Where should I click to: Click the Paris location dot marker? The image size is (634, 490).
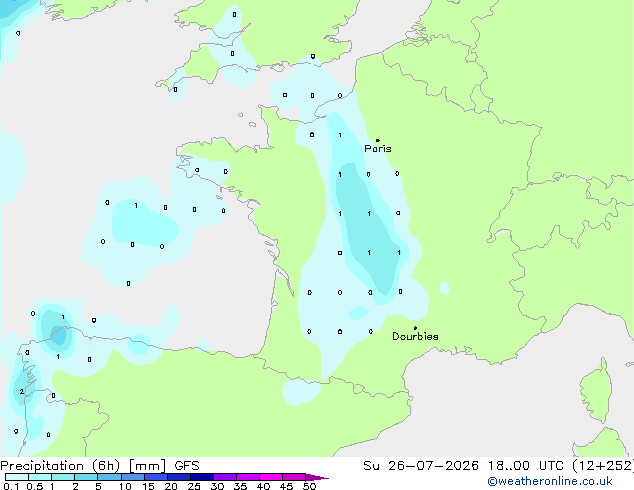coord(378,140)
